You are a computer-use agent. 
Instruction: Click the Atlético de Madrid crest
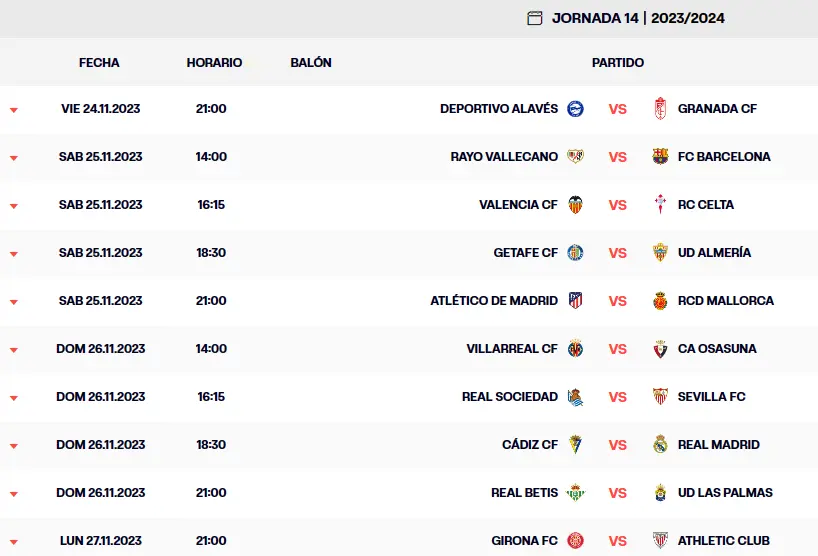(575, 300)
